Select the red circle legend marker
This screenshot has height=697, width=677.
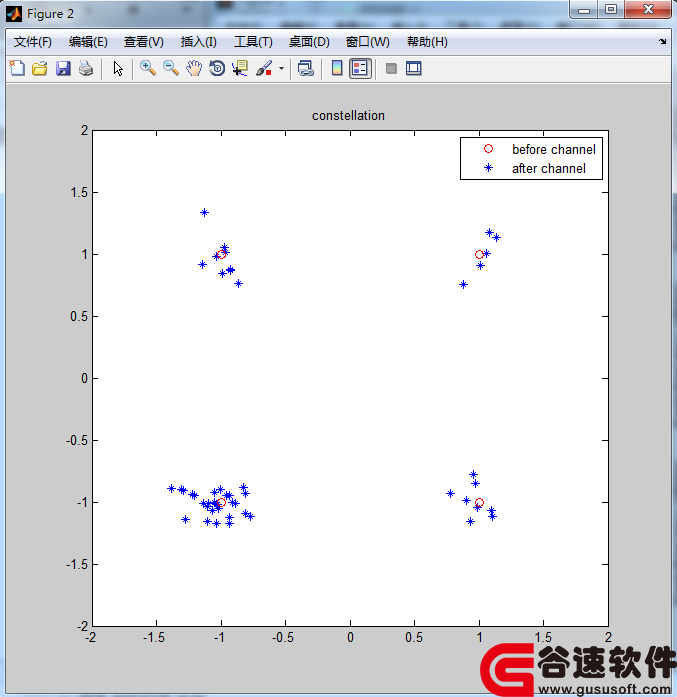point(488,149)
